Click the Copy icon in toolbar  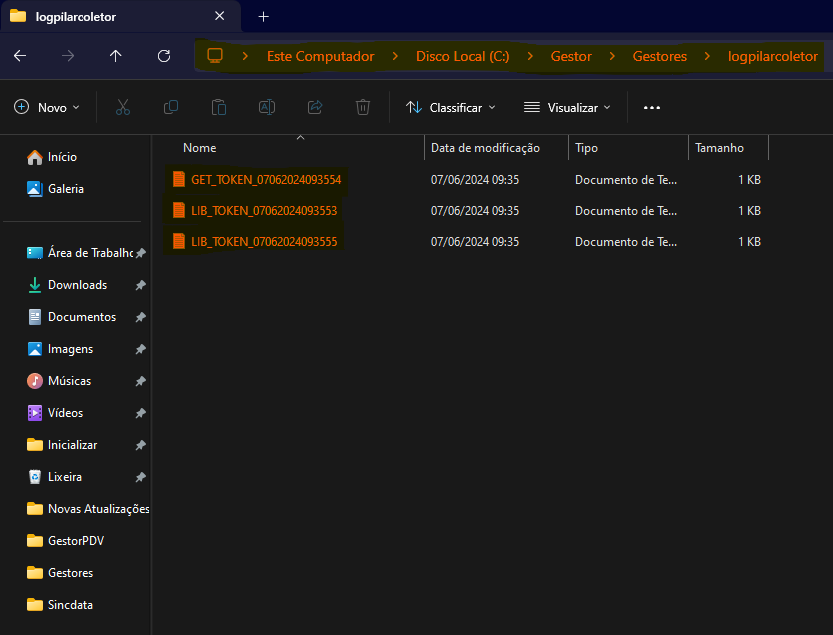(171, 107)
